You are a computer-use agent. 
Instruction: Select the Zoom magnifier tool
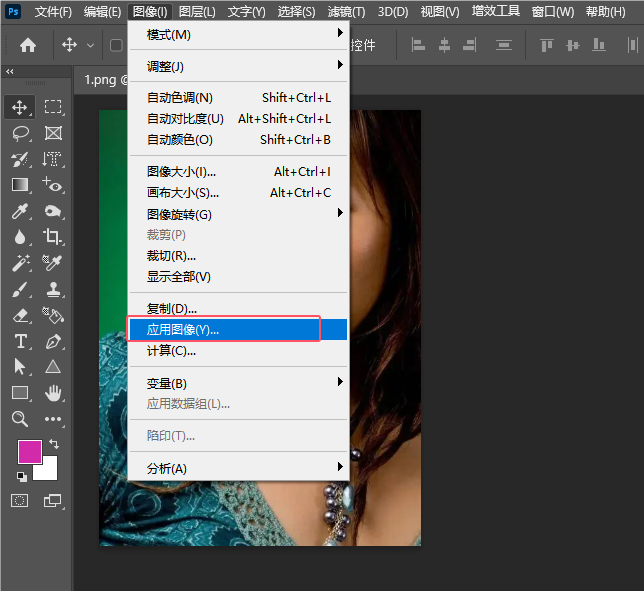click(20, 419)
